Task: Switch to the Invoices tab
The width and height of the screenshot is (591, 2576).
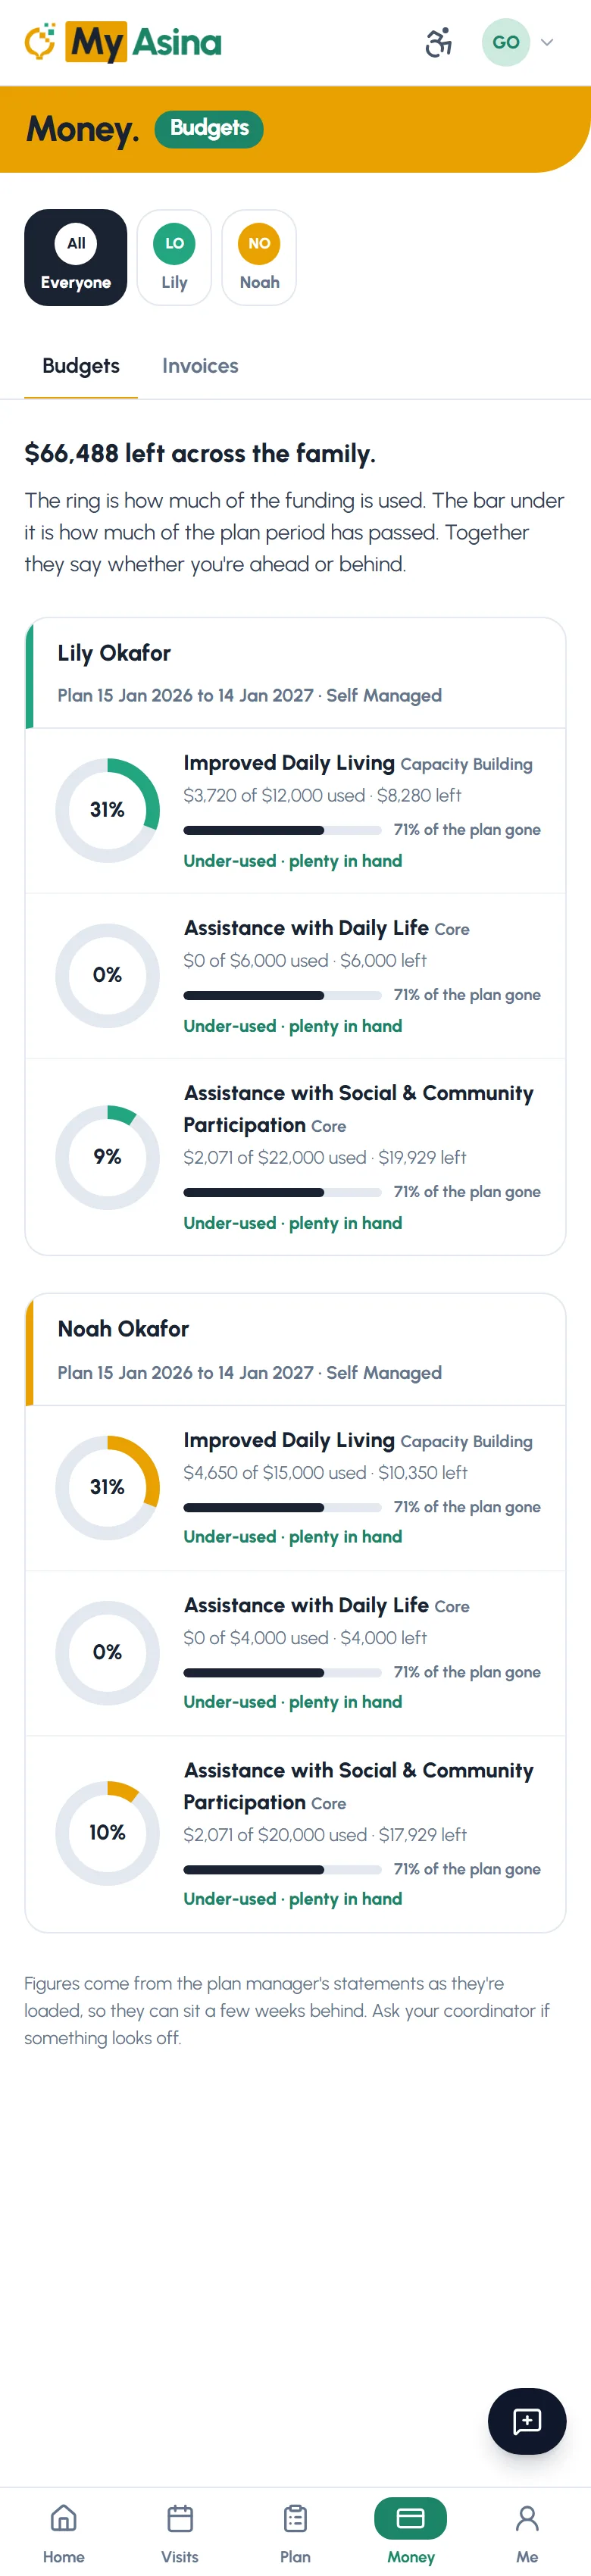Action: [x=200, y=366]
